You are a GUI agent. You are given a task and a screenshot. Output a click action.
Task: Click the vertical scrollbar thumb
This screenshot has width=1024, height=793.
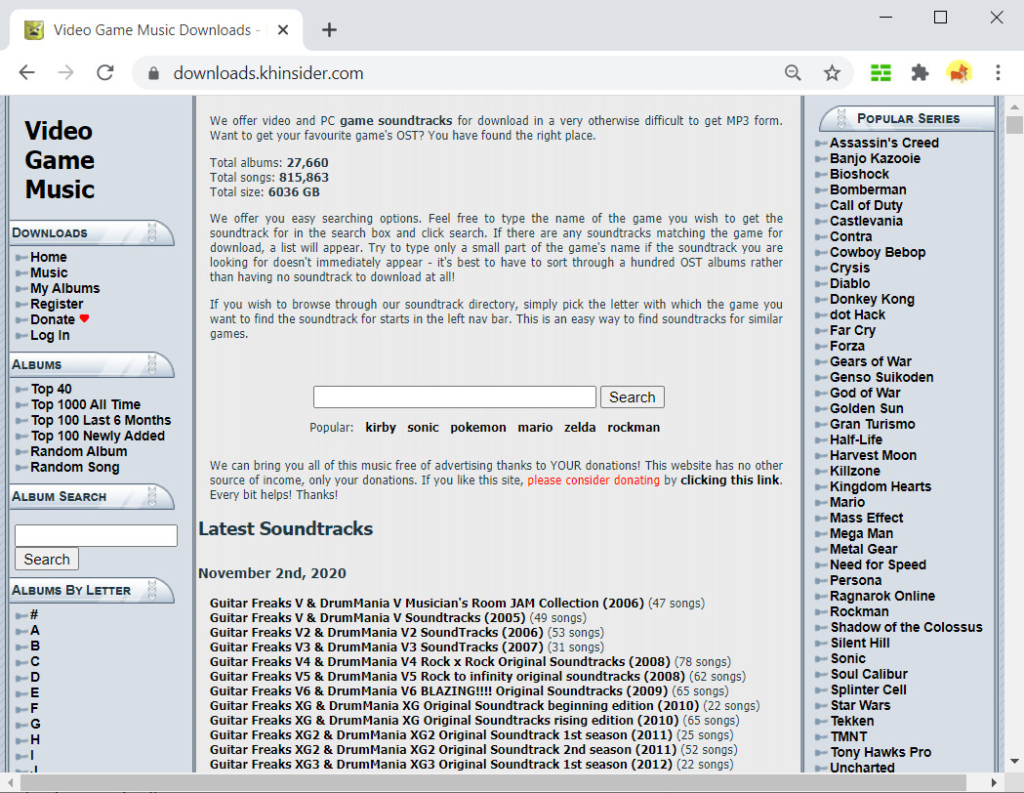tap(1014, 124)
